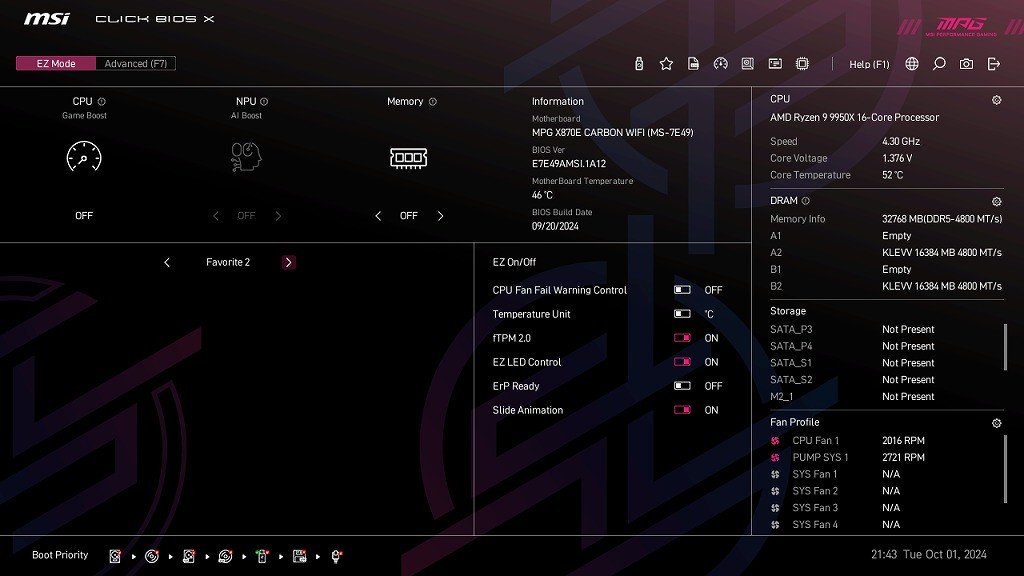Viewport: 1024px width, 576px height.
Task: Click the PUMP SYS 1 fan icon
Action: click(775, 458)
